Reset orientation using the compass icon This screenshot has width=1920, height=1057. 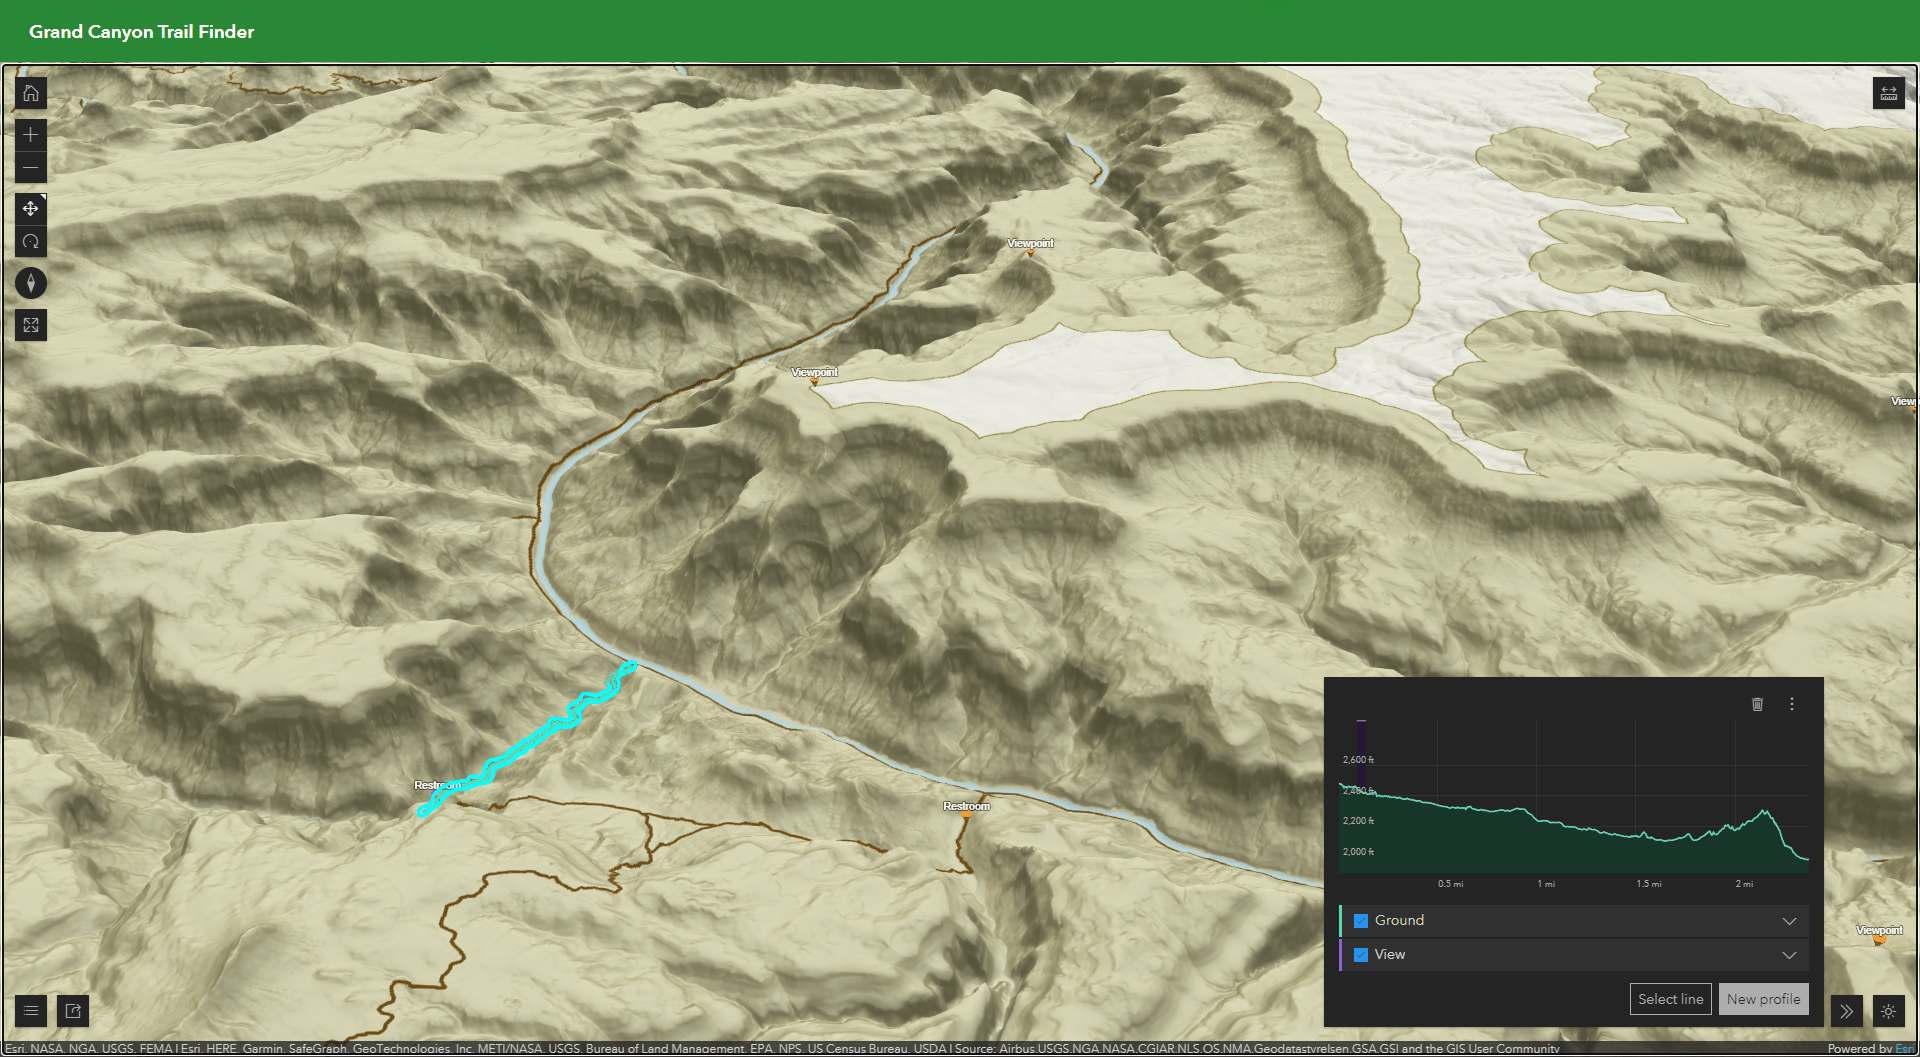(x=31, y=283)
